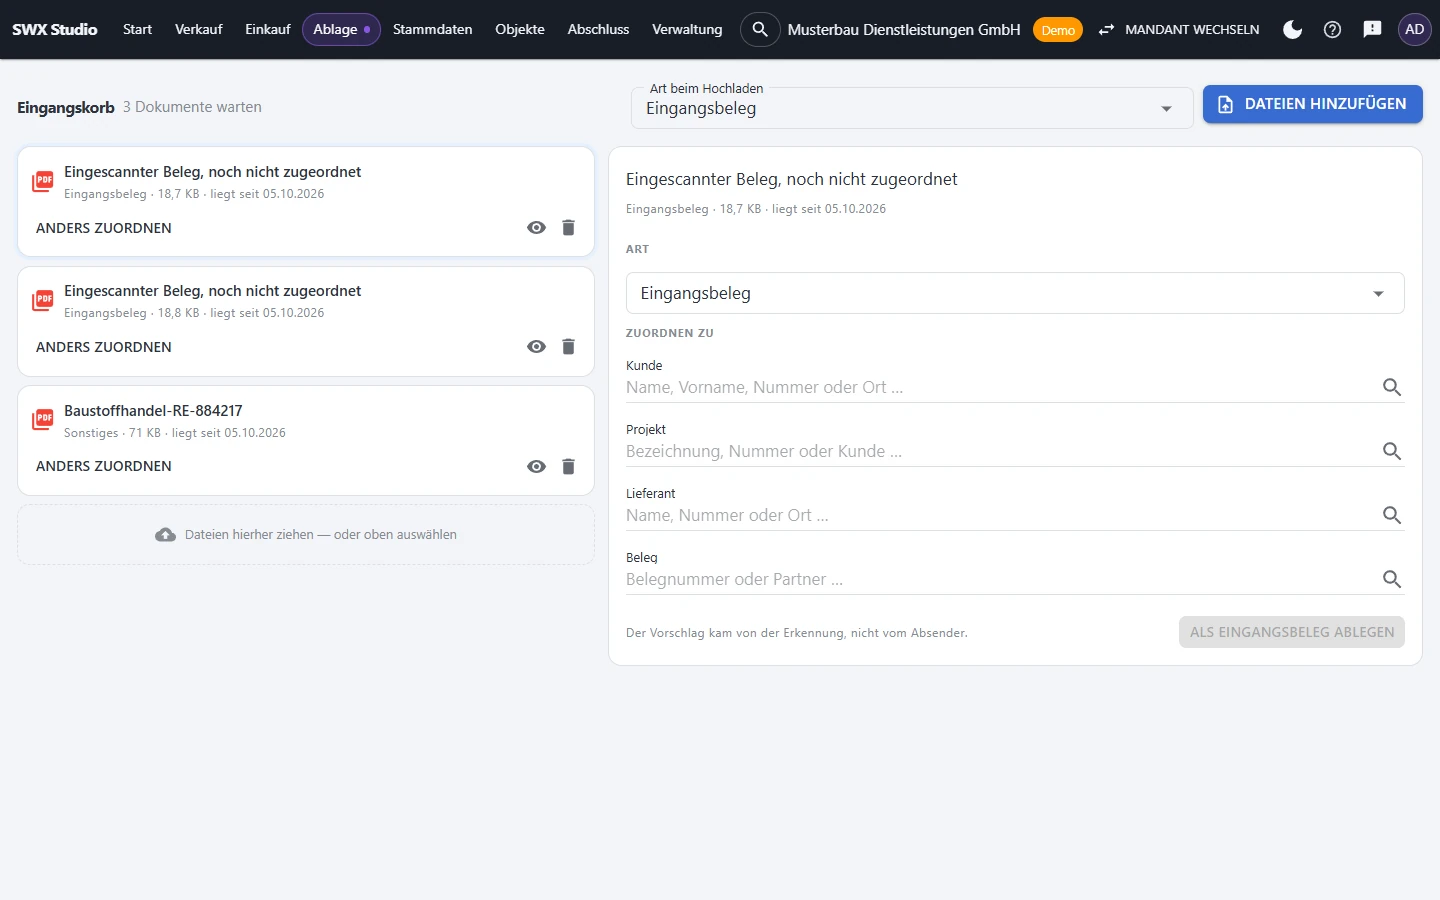
Task: Click ANDERS ZUORDNEN on the Baustoffhandel-RE-884217 card
Action: click(x=104, y=466)
